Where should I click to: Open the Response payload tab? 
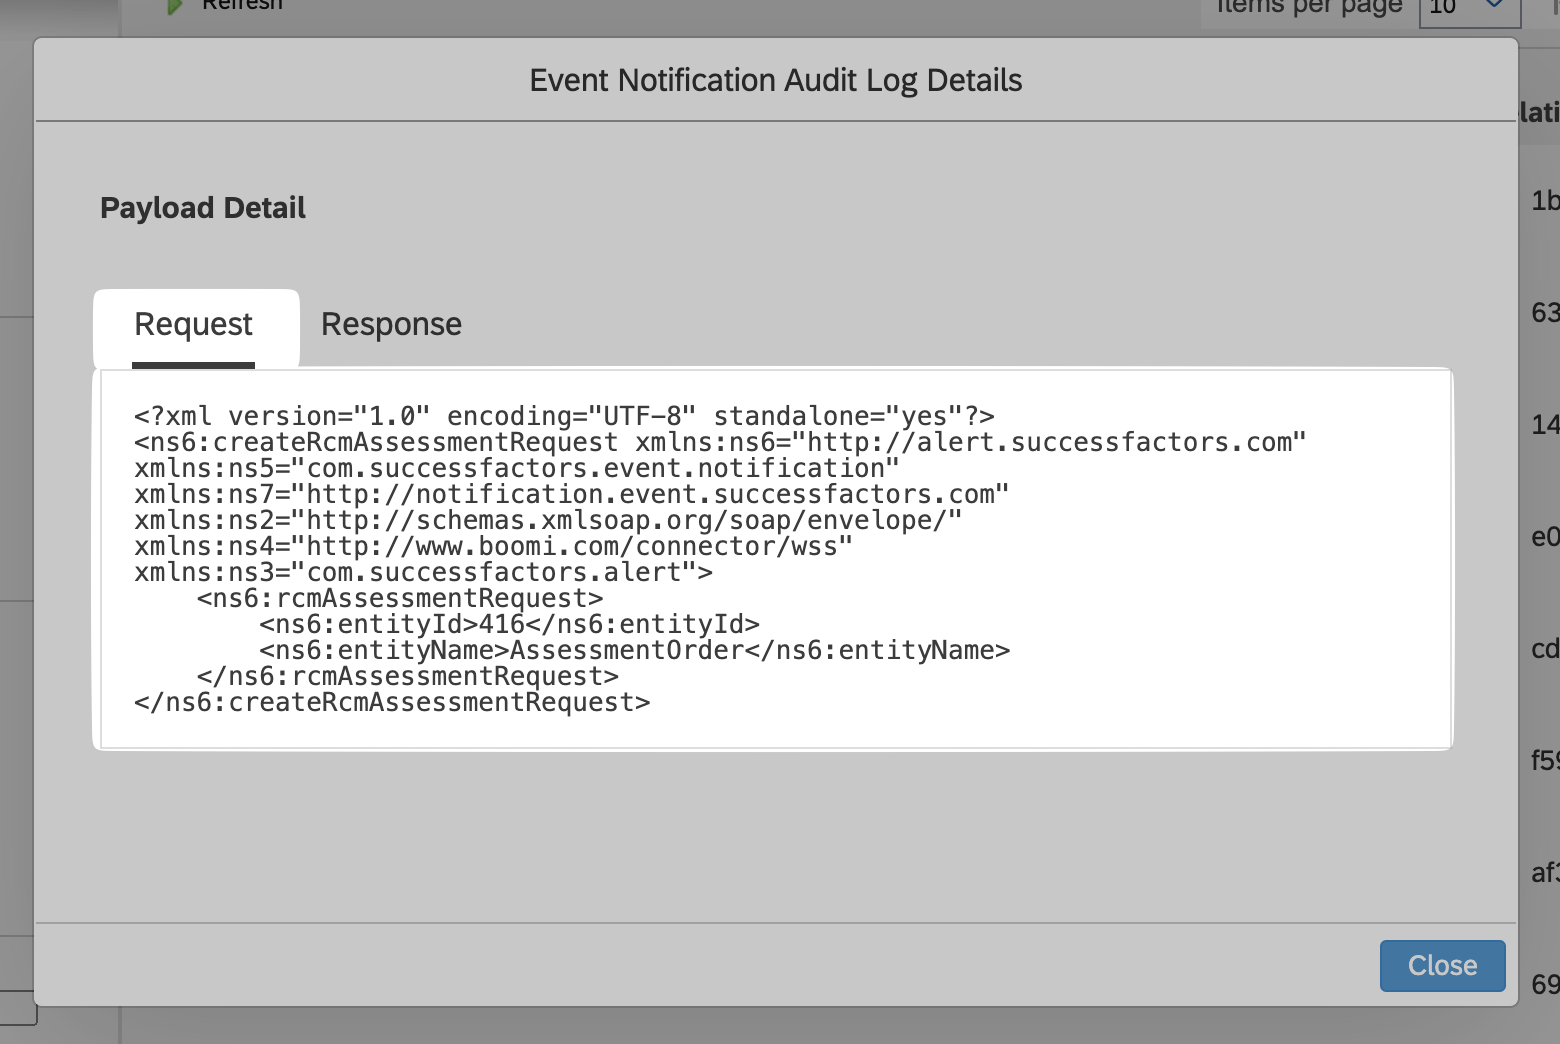(x=391, y=325)
